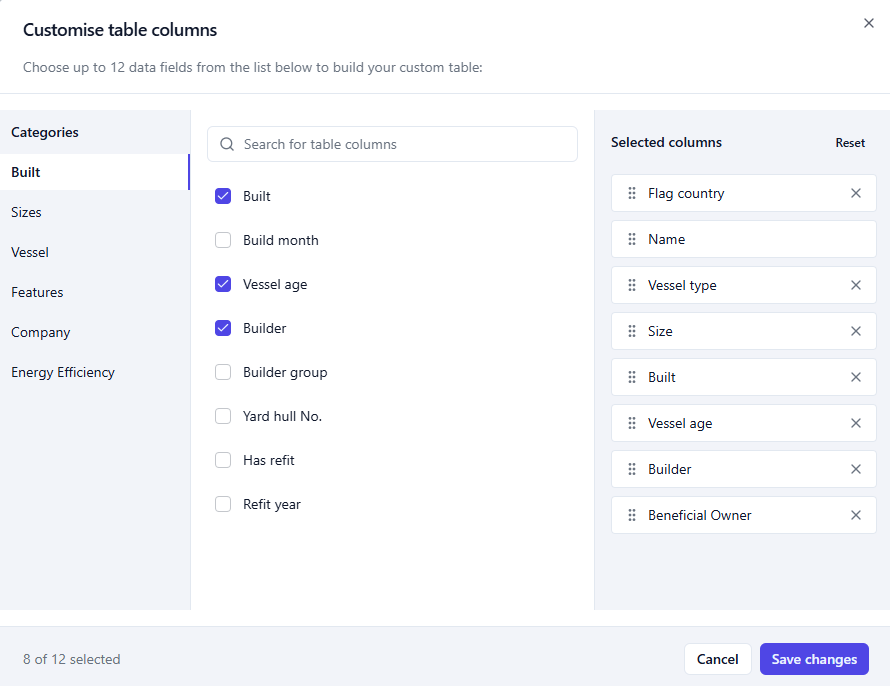Click the drag handle for Vessel age
The width and height of the screenshot is (890, 686).
632,423
